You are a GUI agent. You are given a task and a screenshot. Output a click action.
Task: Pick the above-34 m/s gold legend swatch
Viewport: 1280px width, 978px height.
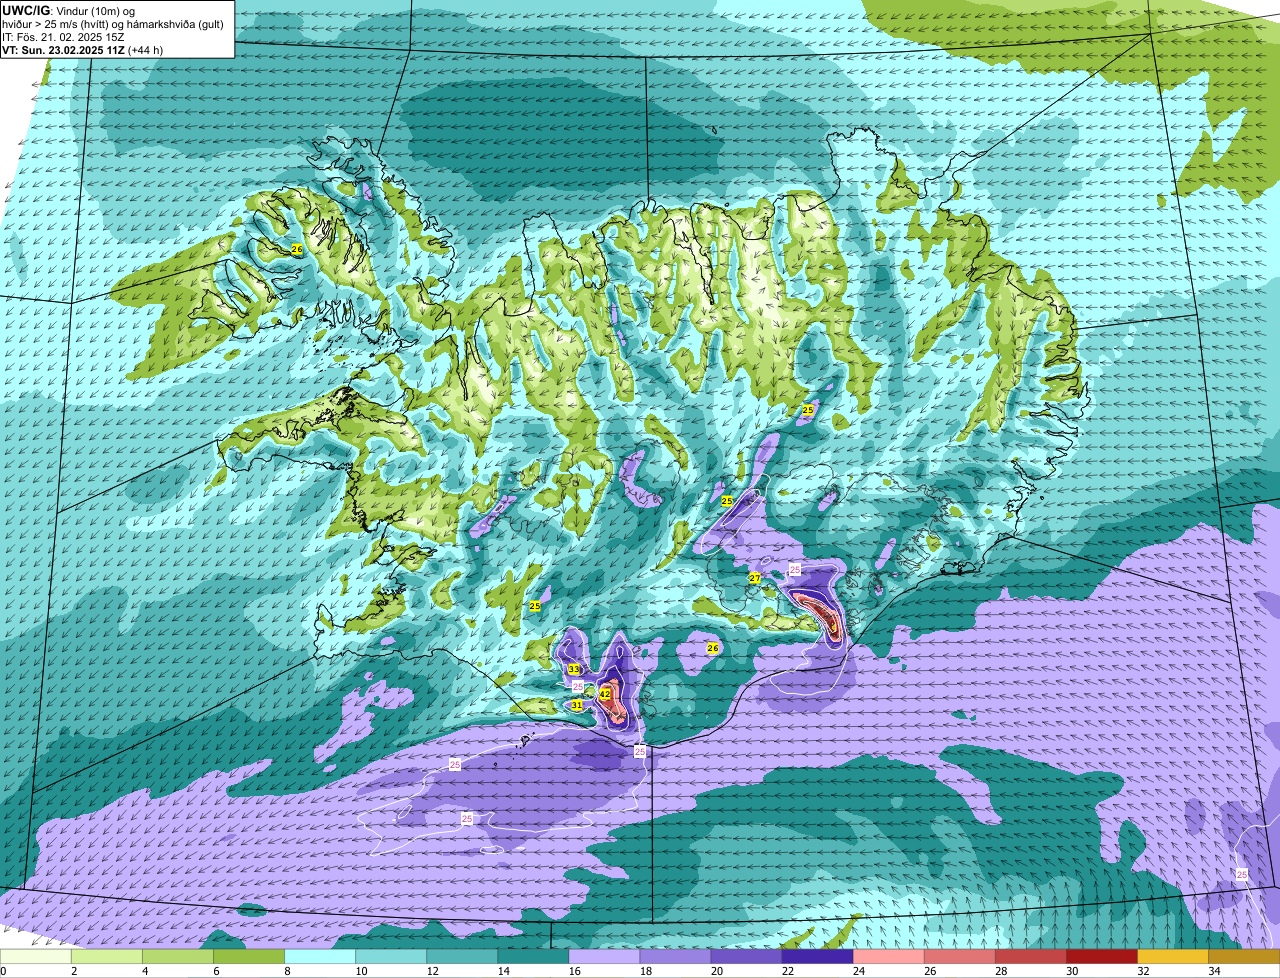click(1244, 957)
